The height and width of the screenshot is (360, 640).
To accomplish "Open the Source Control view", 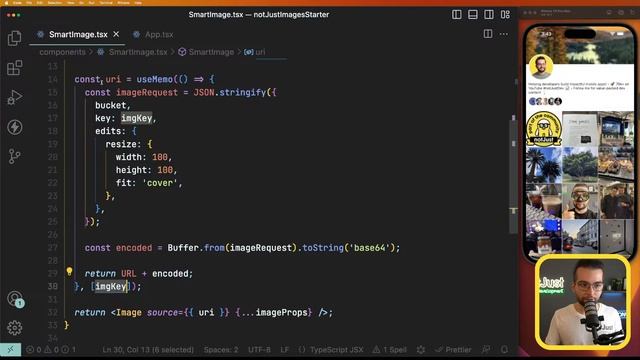I will point(15,156).
